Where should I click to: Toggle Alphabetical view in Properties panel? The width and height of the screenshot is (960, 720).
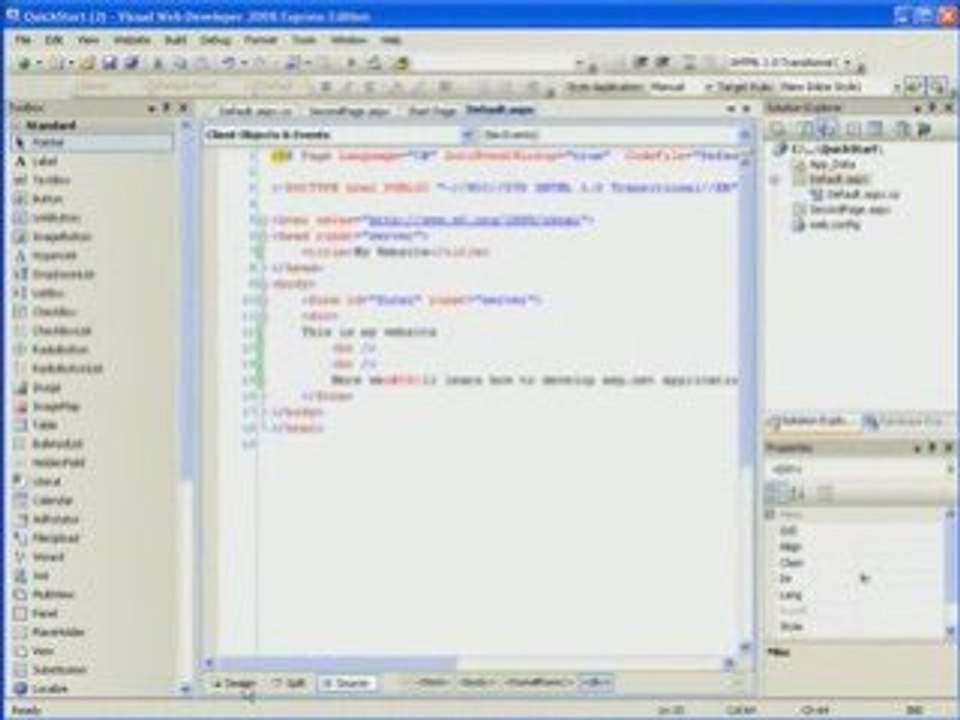click(x=798, y=492)
